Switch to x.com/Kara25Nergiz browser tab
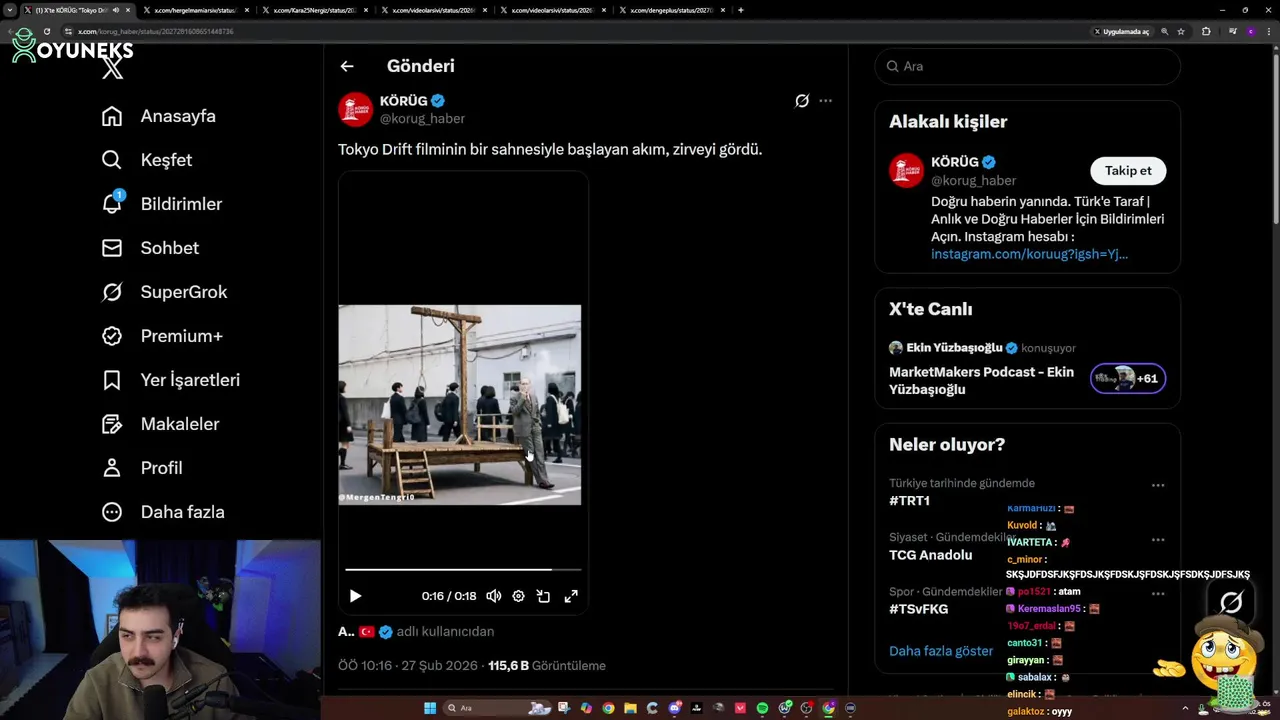Screen dimensions: 1280x720 pos(314,10)
